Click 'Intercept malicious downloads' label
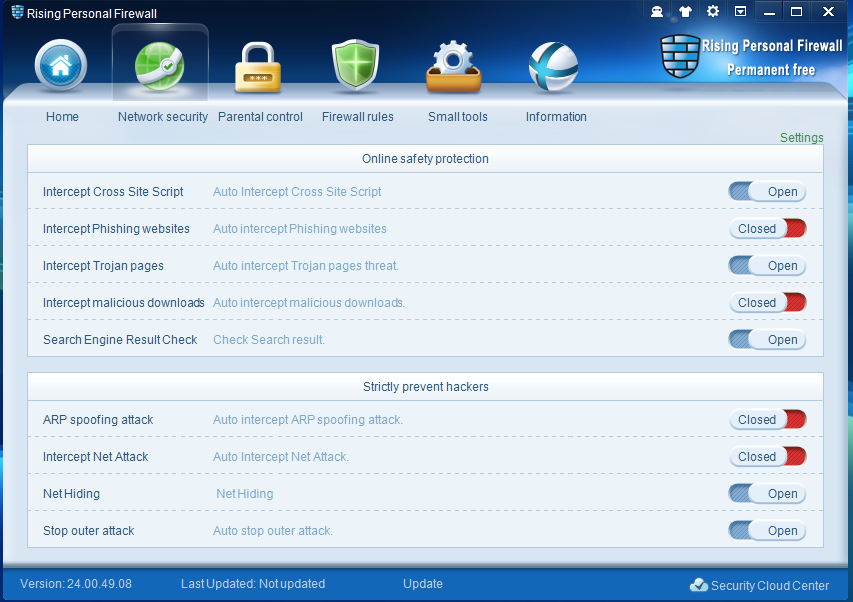 [123, 302]
